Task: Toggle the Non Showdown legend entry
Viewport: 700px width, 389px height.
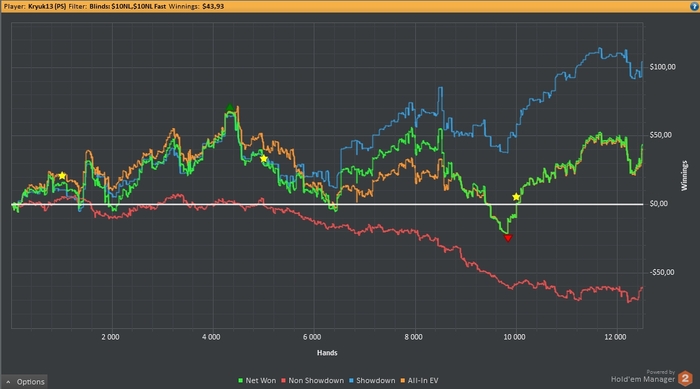Action: click(312, 381)
